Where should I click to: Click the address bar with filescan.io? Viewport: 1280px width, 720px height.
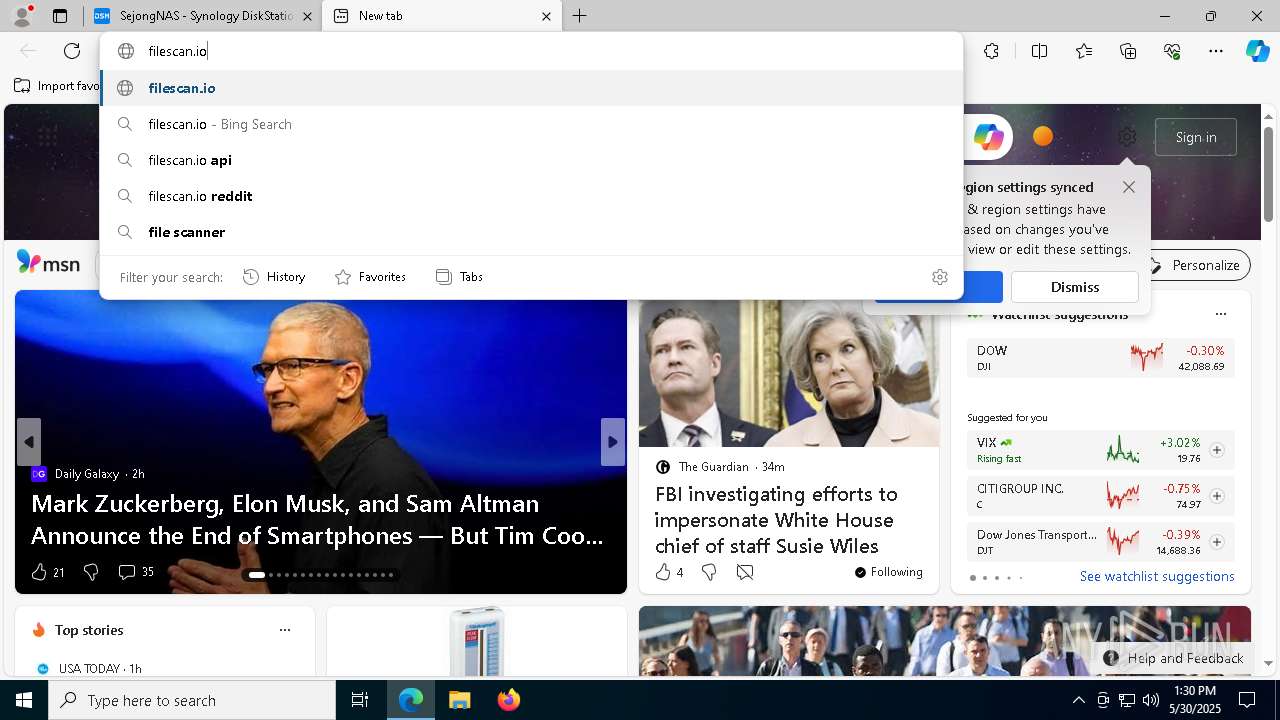pos(531,51)
